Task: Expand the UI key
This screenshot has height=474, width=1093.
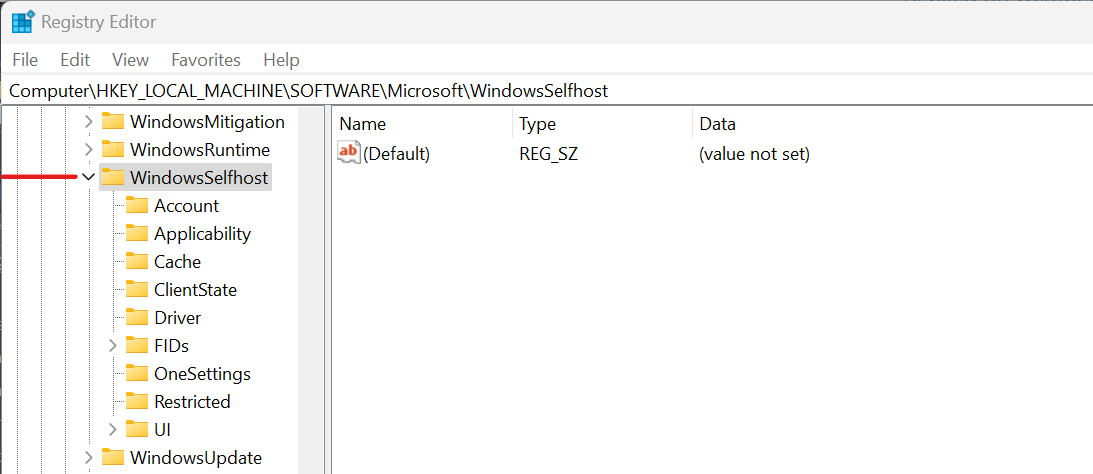Action: 113,429
